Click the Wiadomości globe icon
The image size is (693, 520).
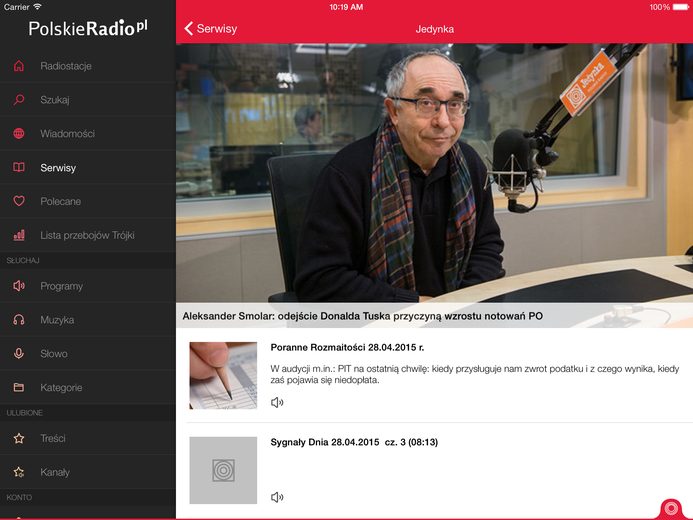pos(19,133)
